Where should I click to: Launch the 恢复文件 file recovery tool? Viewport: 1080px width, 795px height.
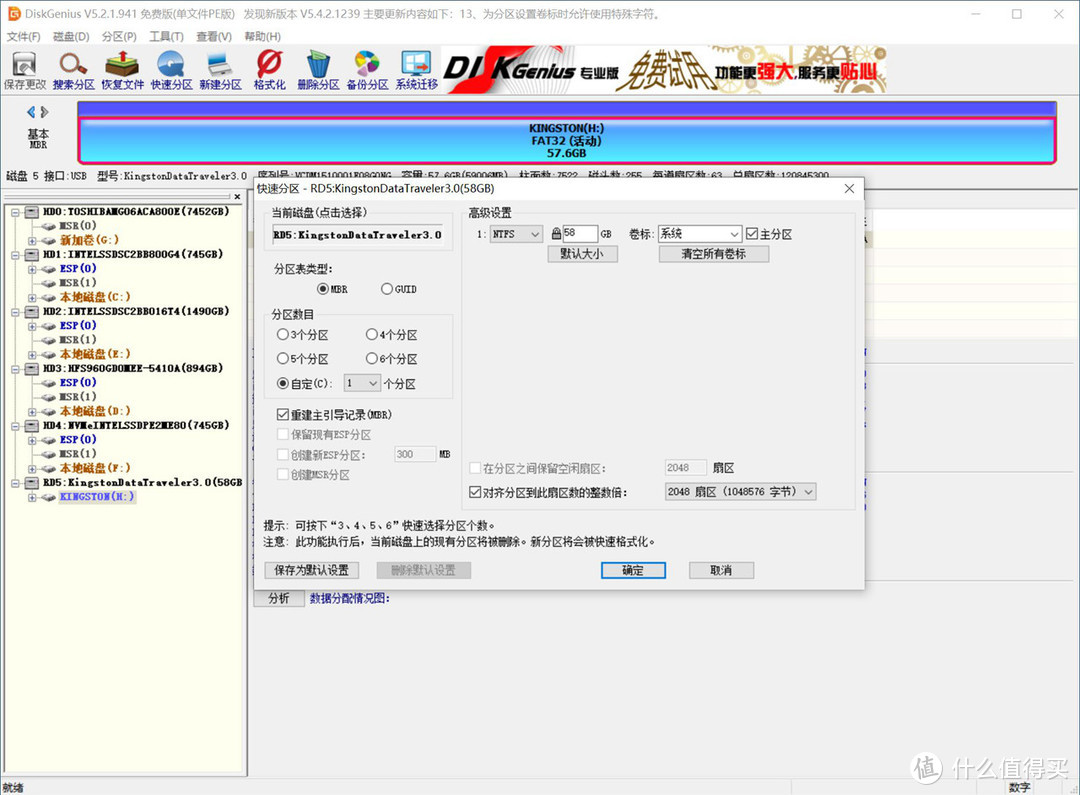[x=120, y=68]
